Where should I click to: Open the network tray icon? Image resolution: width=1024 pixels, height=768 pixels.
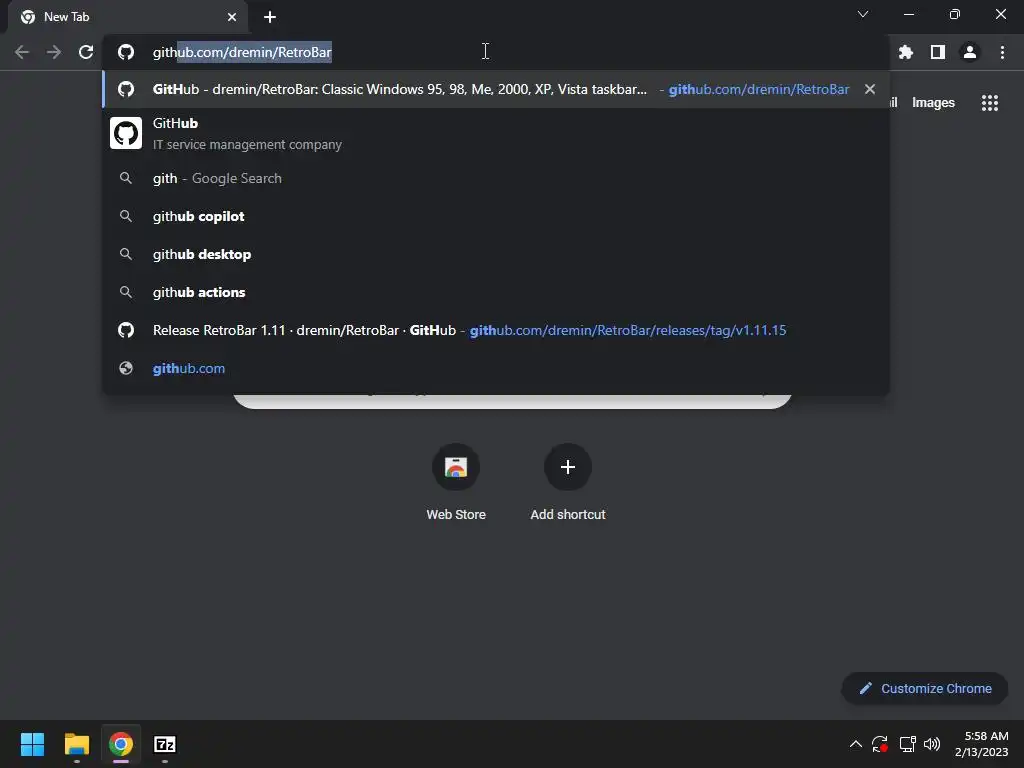point(907,744)
